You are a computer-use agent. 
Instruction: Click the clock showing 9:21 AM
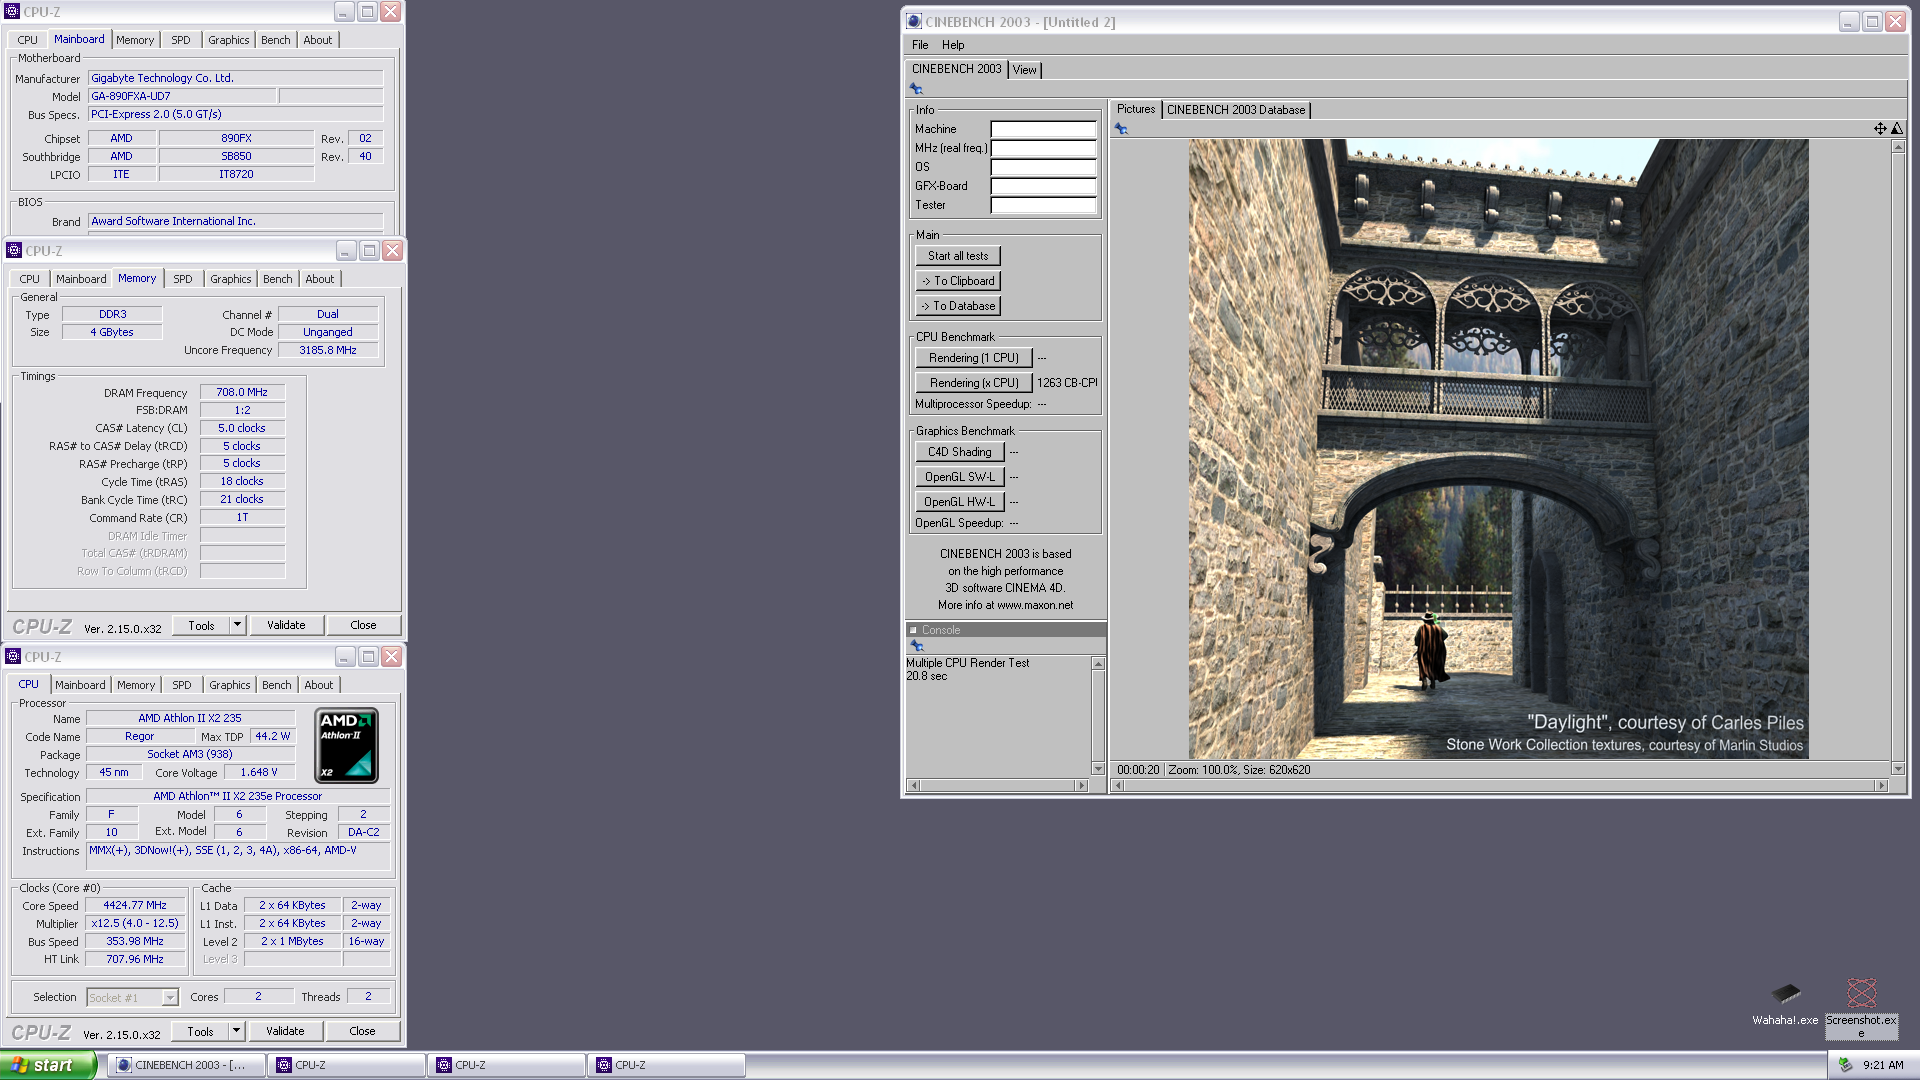1883,1066
